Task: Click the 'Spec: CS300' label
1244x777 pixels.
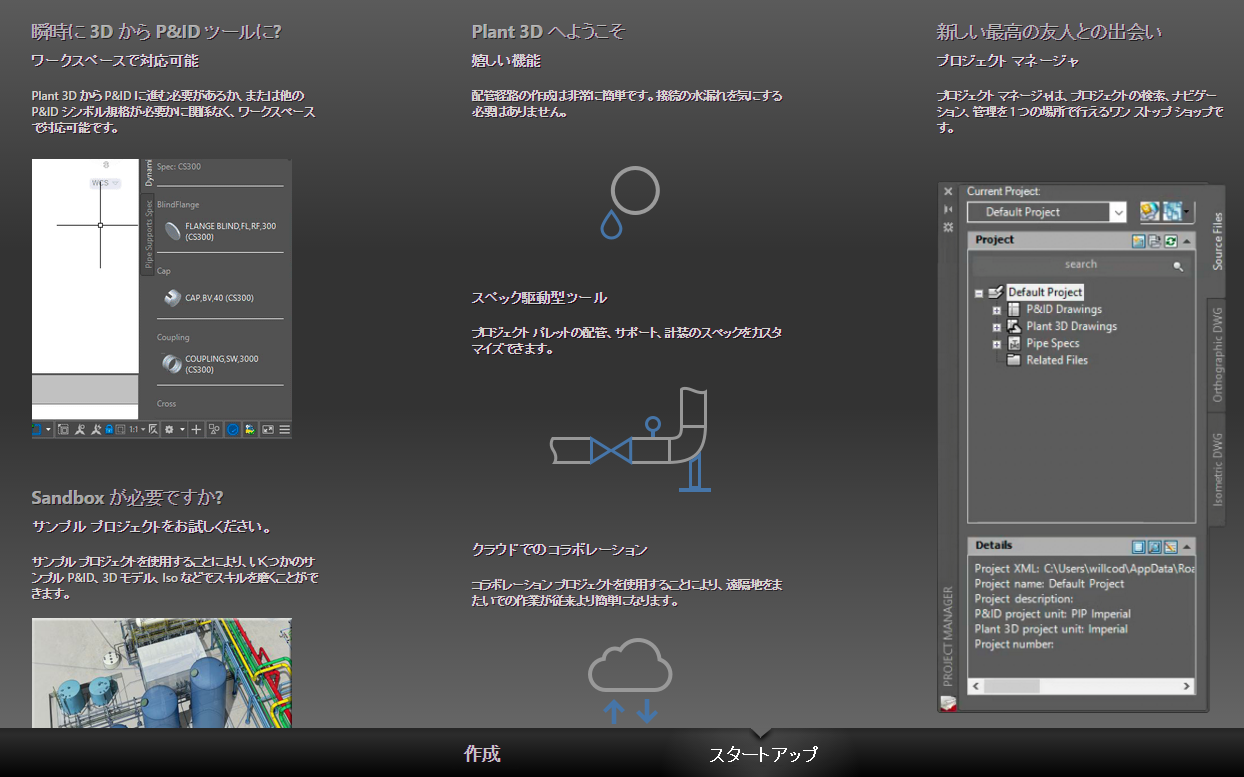Action: click(x=179, y=167)
